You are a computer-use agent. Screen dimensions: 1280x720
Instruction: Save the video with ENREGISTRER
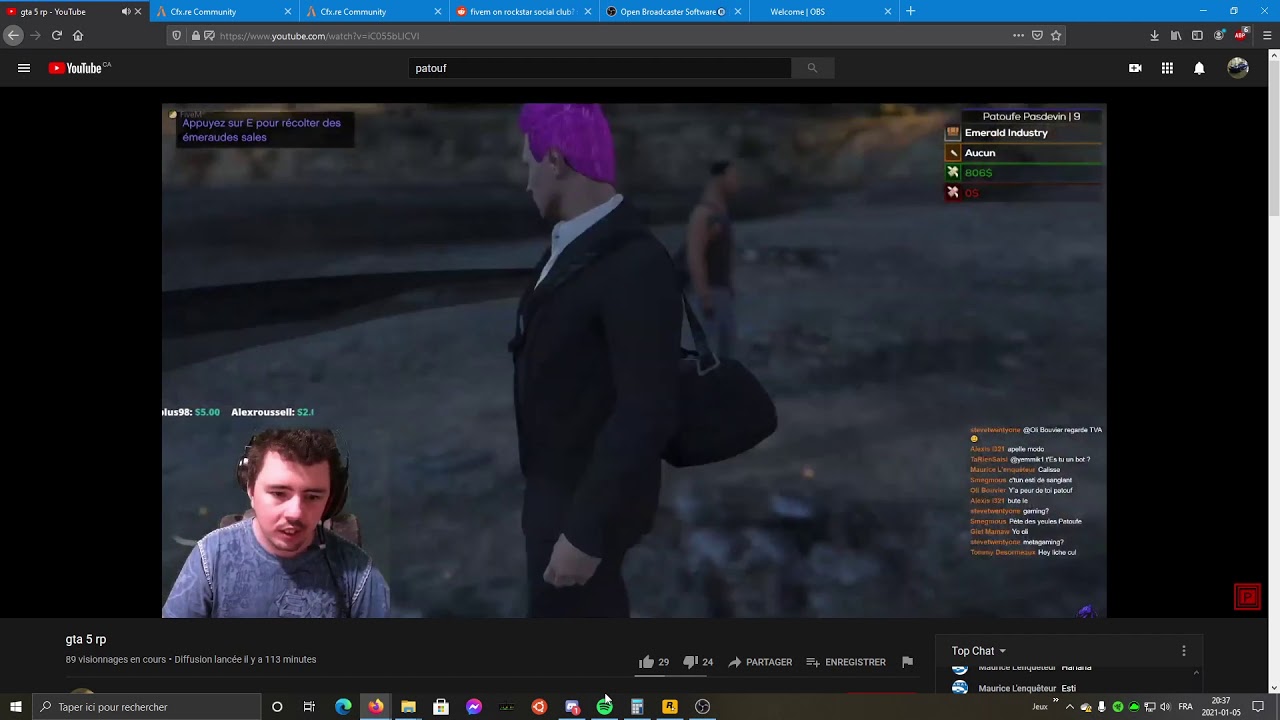(846, 662)
